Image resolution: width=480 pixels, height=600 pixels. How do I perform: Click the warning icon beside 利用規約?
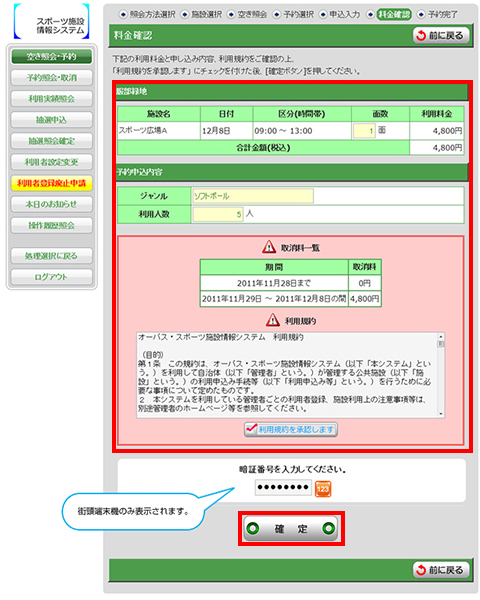pos(273,320)
